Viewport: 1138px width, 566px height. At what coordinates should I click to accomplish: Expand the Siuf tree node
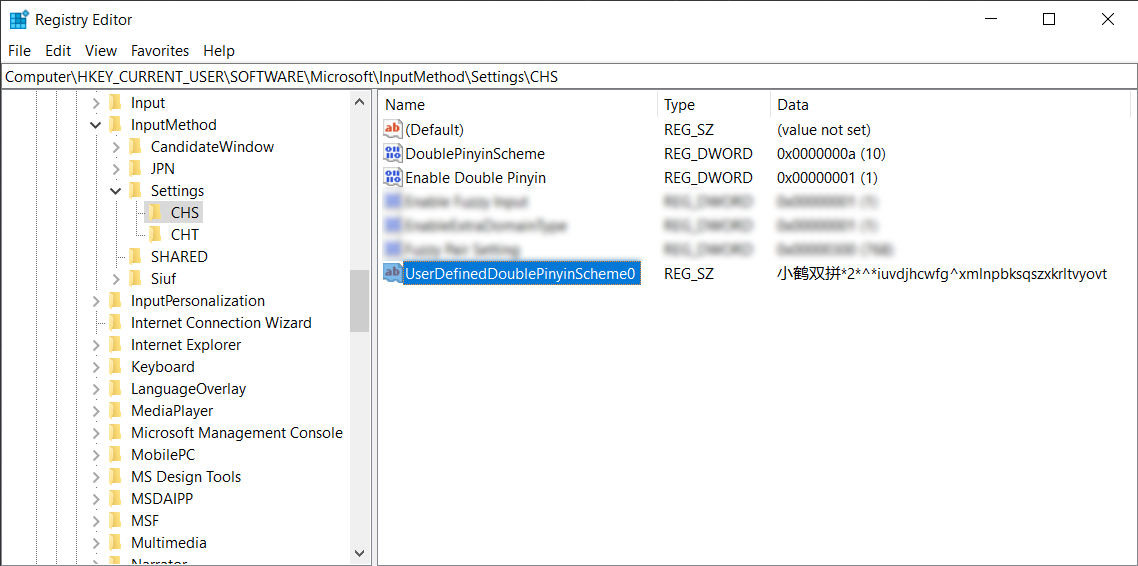click(116, 279)
